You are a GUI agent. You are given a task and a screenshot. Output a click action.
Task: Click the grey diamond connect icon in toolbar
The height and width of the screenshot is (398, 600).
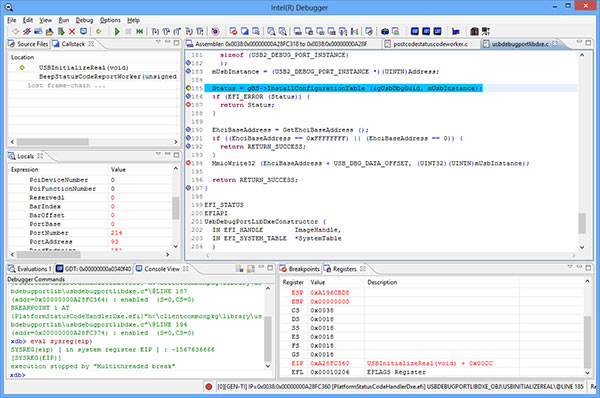pos(15,31)
